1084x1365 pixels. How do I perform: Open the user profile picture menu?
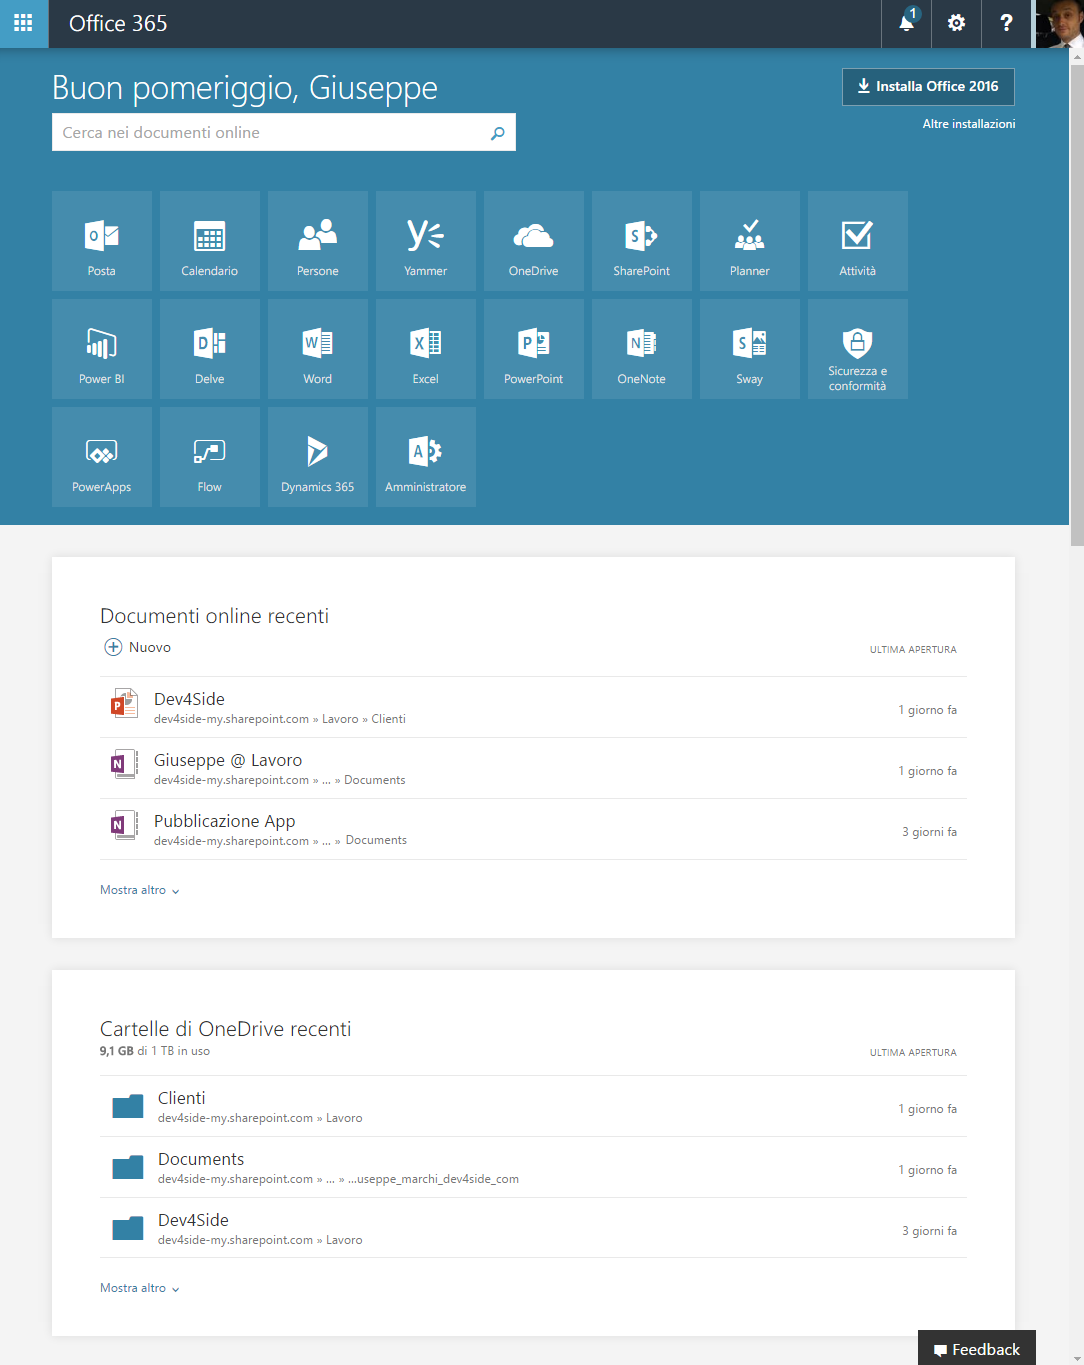pyautogui.click(x=1059, y=23)
